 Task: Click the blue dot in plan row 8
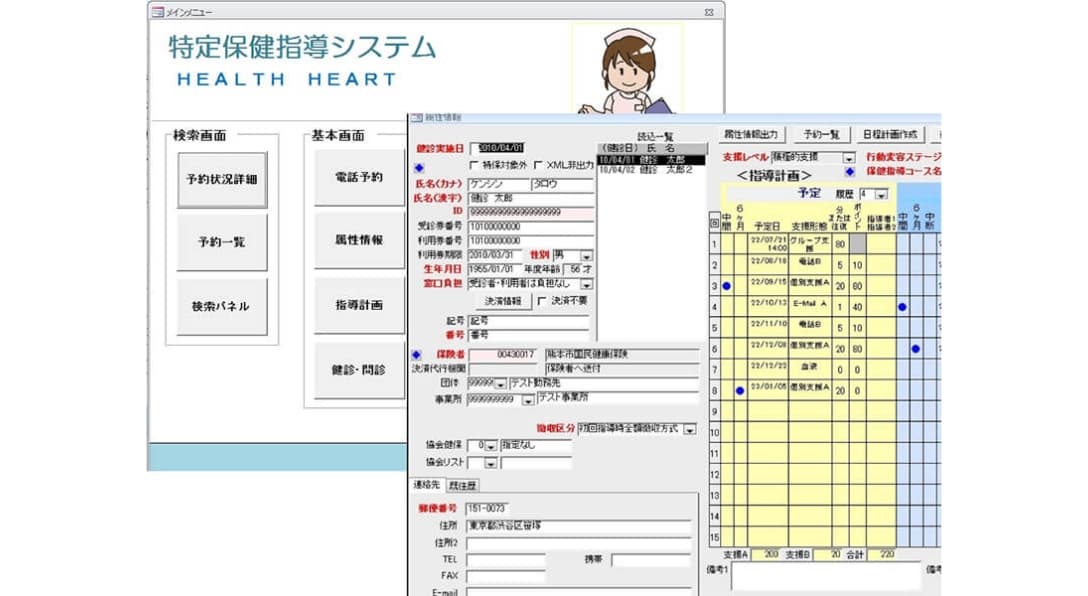point(741,390)
